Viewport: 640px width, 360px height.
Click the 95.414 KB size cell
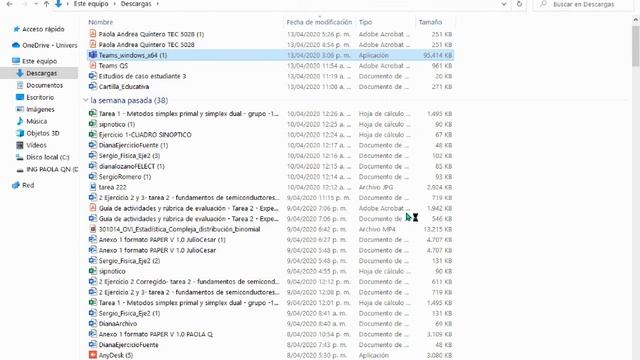point(438,55)
